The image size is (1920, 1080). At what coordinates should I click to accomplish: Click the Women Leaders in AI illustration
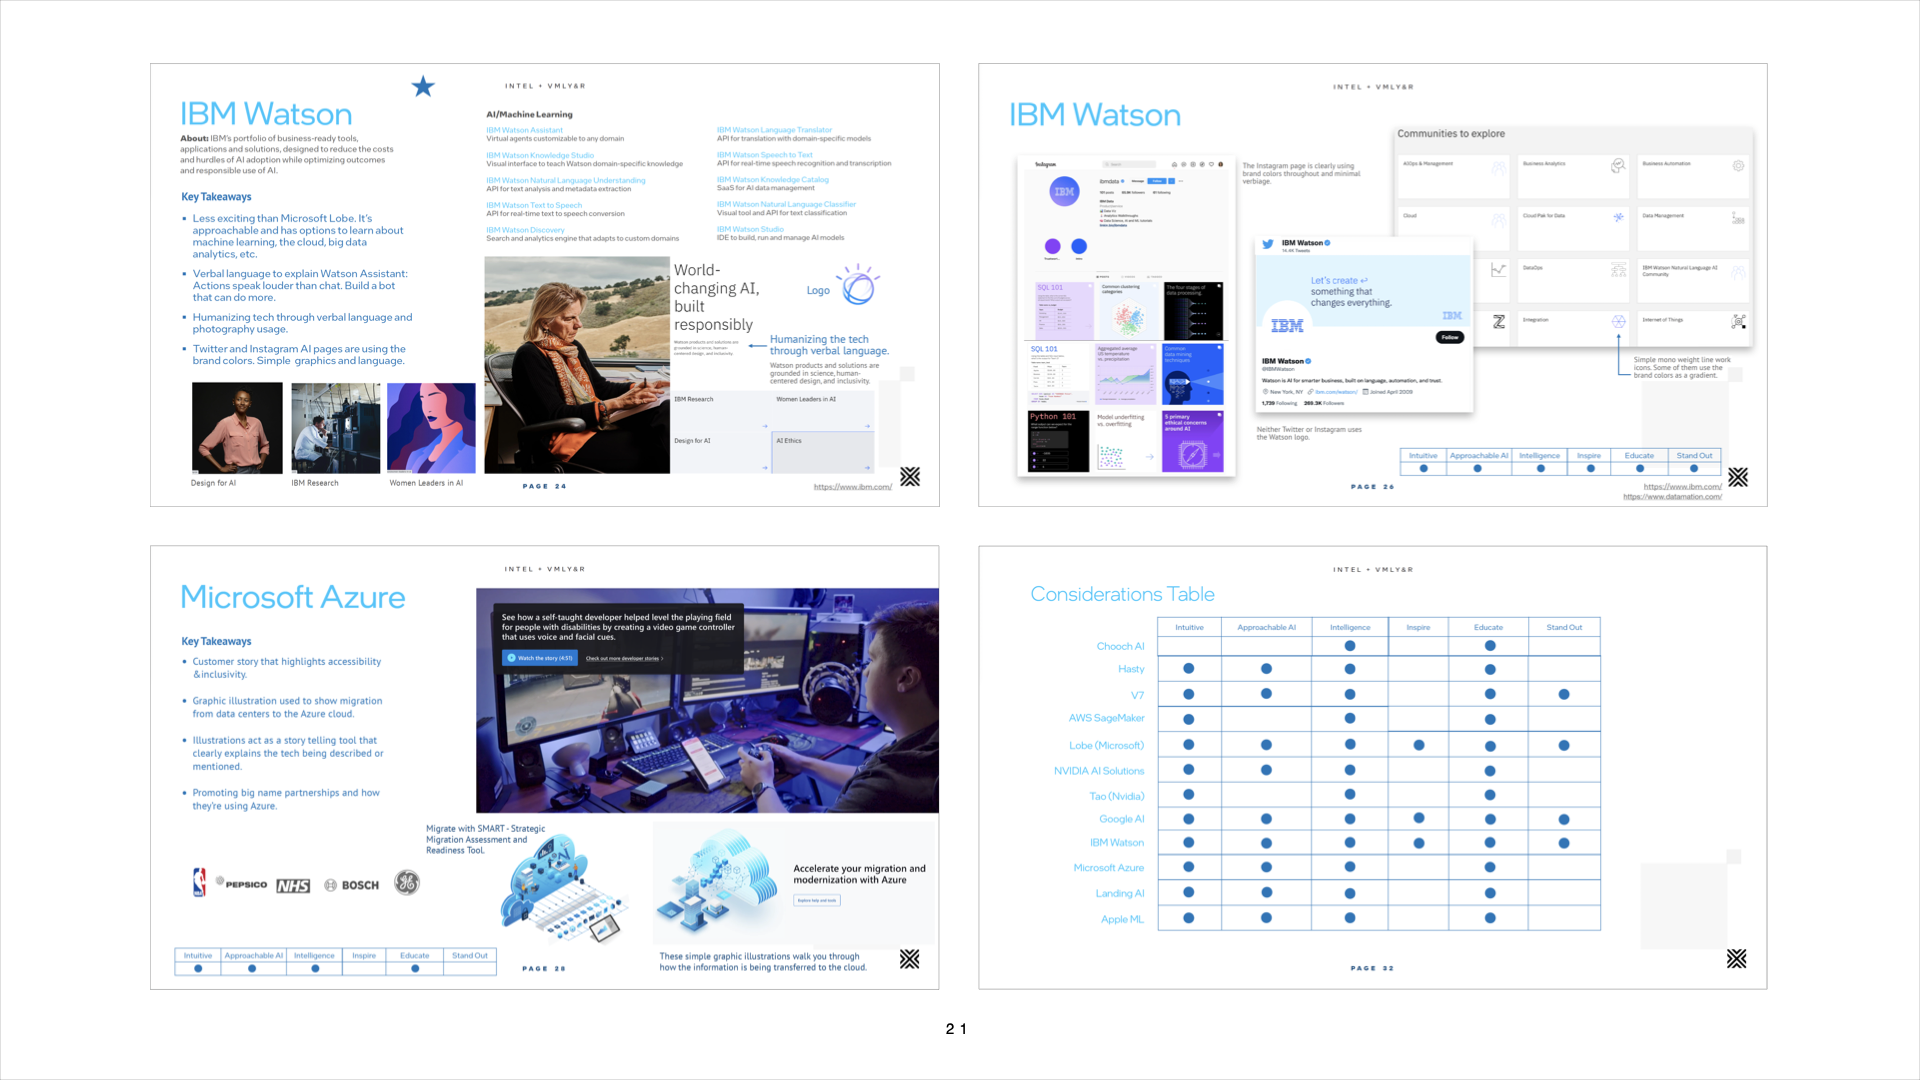tap(431, 428)
